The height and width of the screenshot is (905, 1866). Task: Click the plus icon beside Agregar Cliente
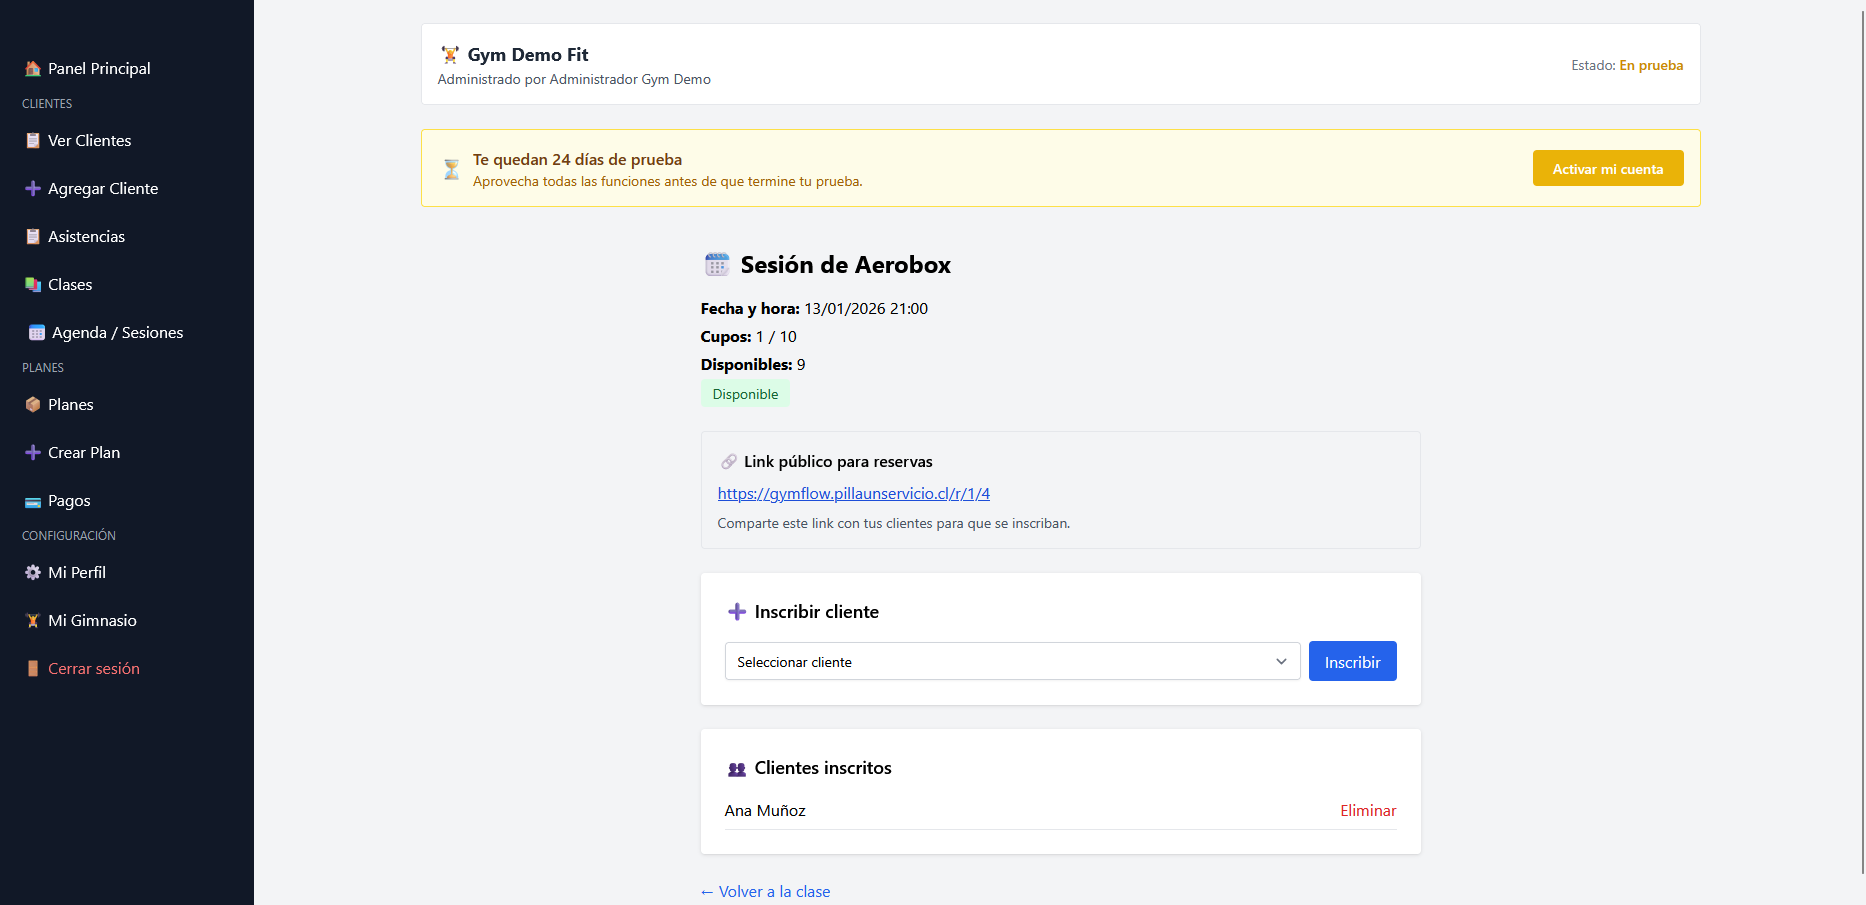pyautogui.click(x=33, y=189)
